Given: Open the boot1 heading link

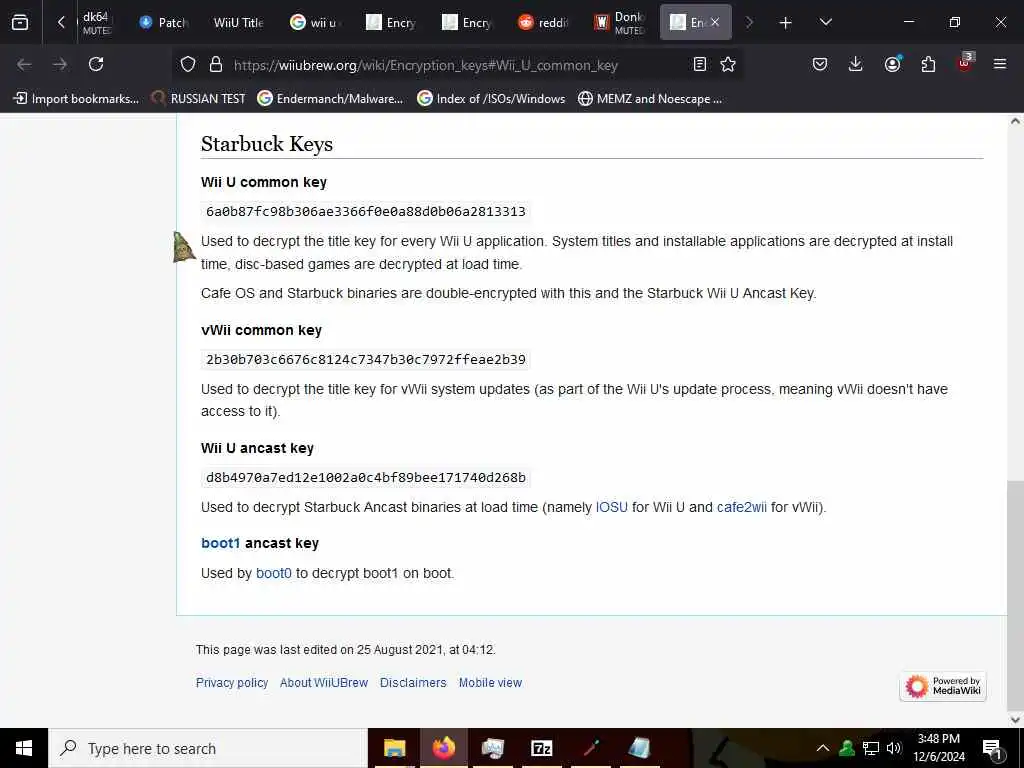Looking at the screenshot, I should point(221,543).
